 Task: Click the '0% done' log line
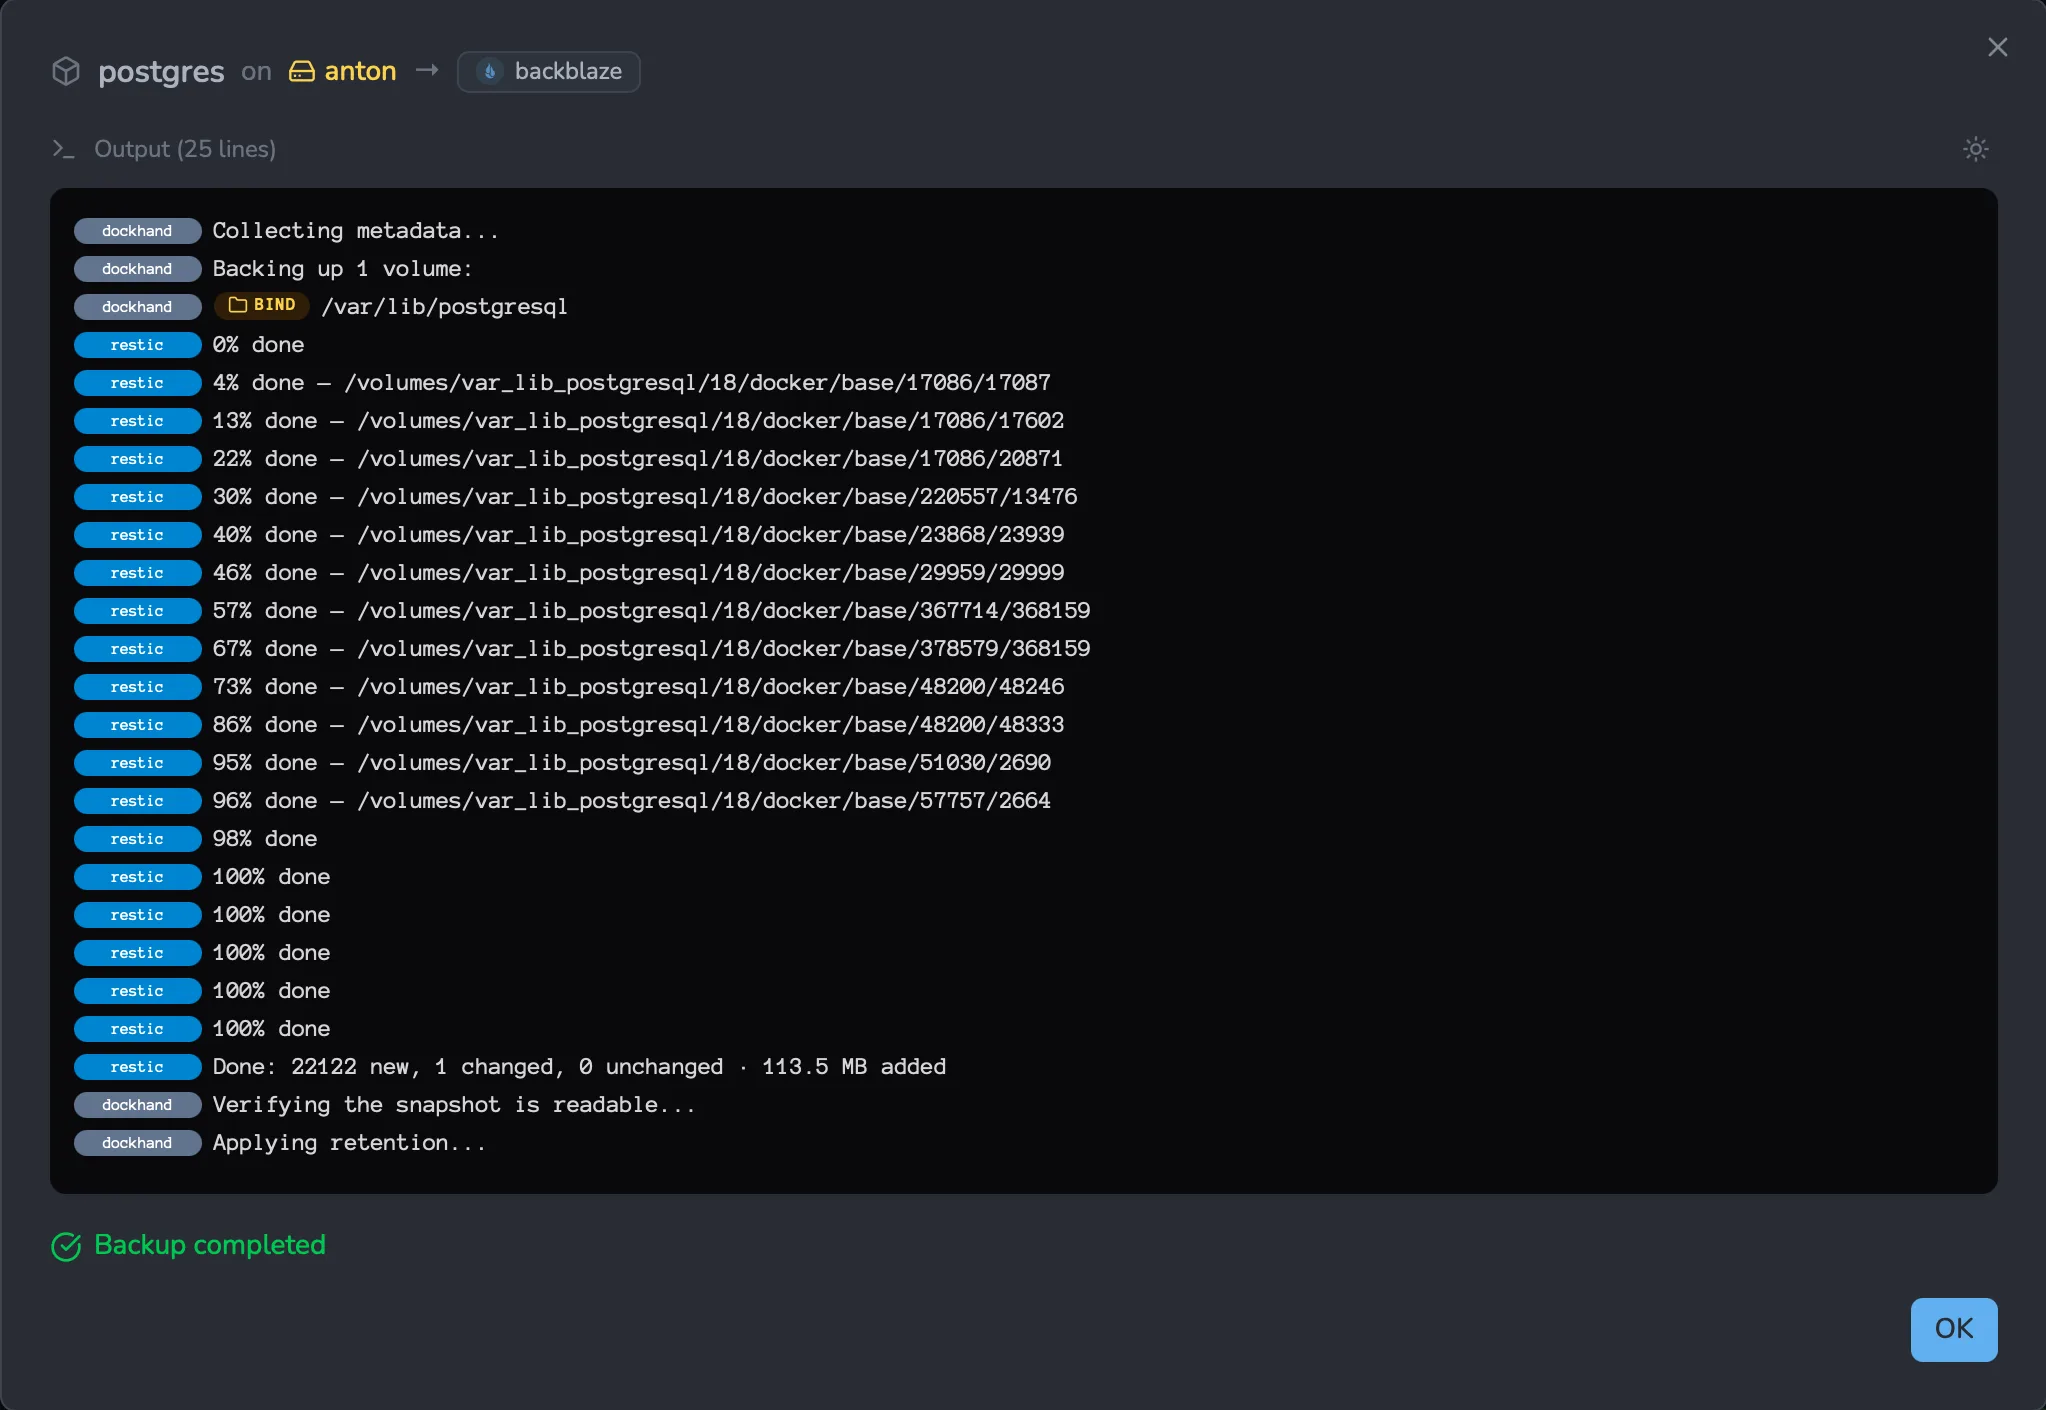258,345
